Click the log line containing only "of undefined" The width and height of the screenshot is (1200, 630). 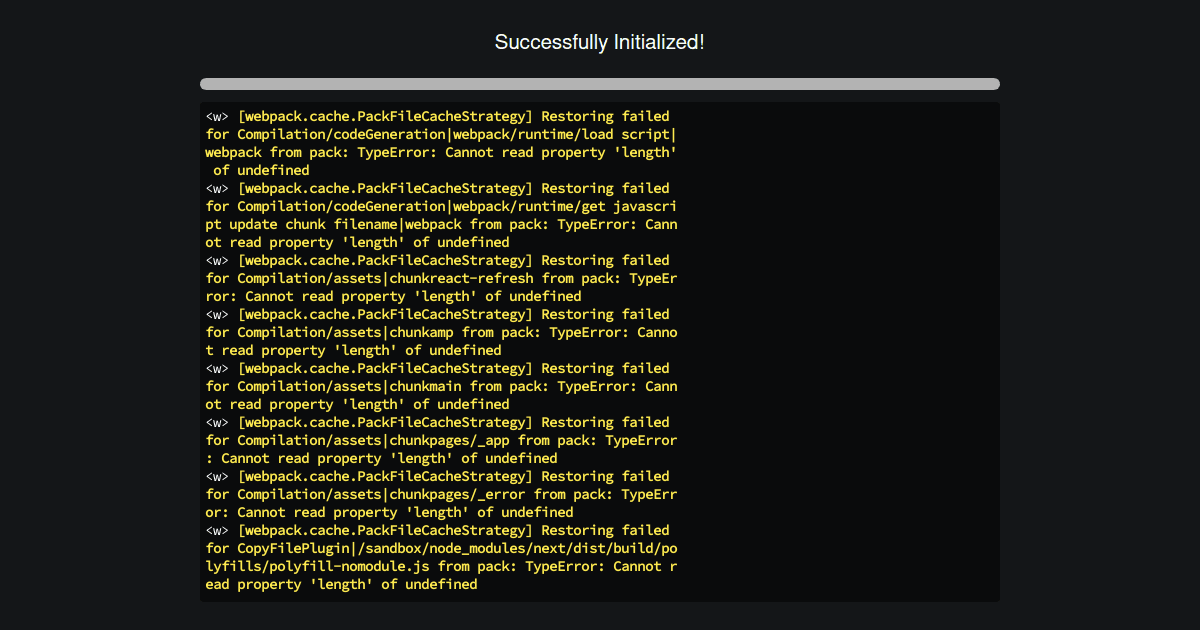pyautogui.click(x=261, y=170)
